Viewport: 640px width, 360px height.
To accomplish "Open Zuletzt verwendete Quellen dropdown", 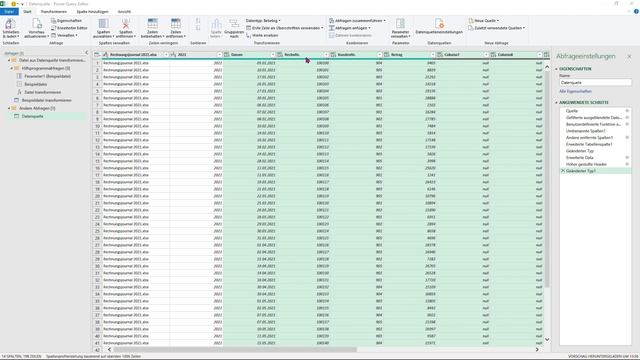I will (497, 28).
